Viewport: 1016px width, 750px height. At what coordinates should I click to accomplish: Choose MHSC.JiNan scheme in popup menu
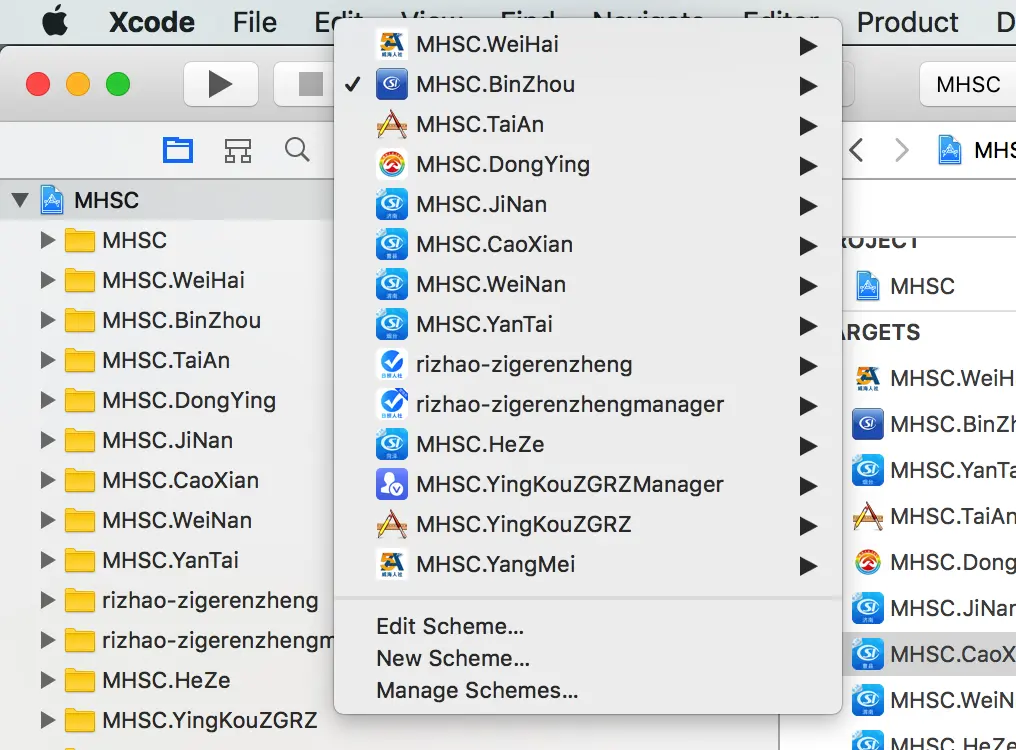coord(588,204)
